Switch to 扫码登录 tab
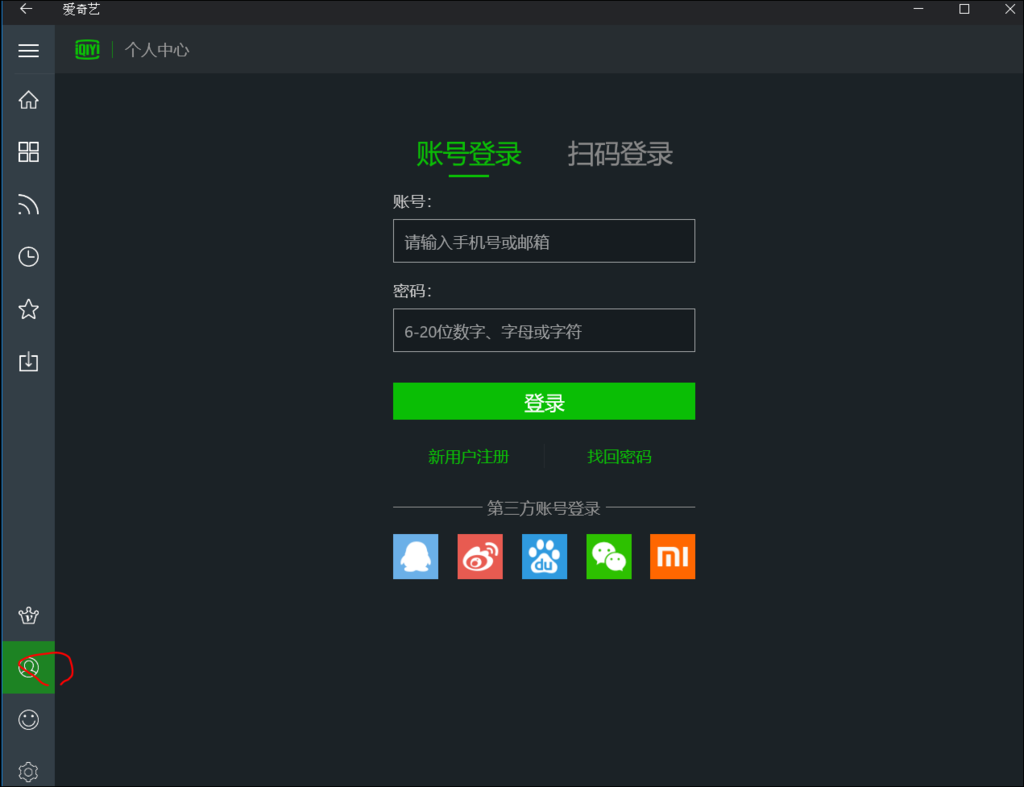Screen dimensions: 1024x787 pyautogui.click(x=620, y=154)
